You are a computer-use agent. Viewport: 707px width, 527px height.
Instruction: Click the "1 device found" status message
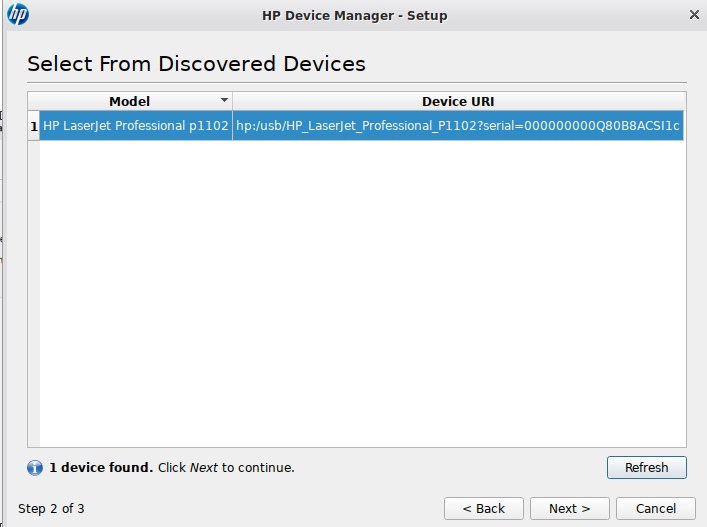click(101, 467)
